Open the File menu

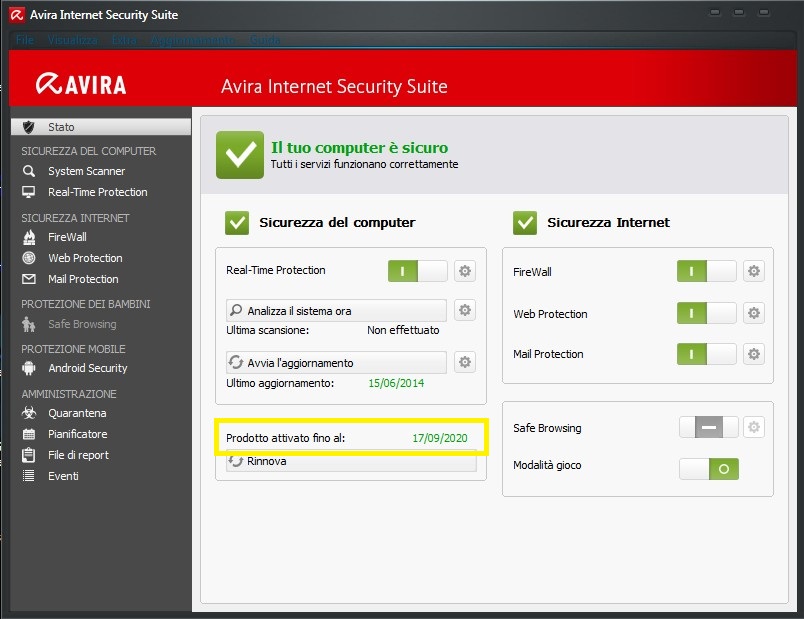pos(25,40)
